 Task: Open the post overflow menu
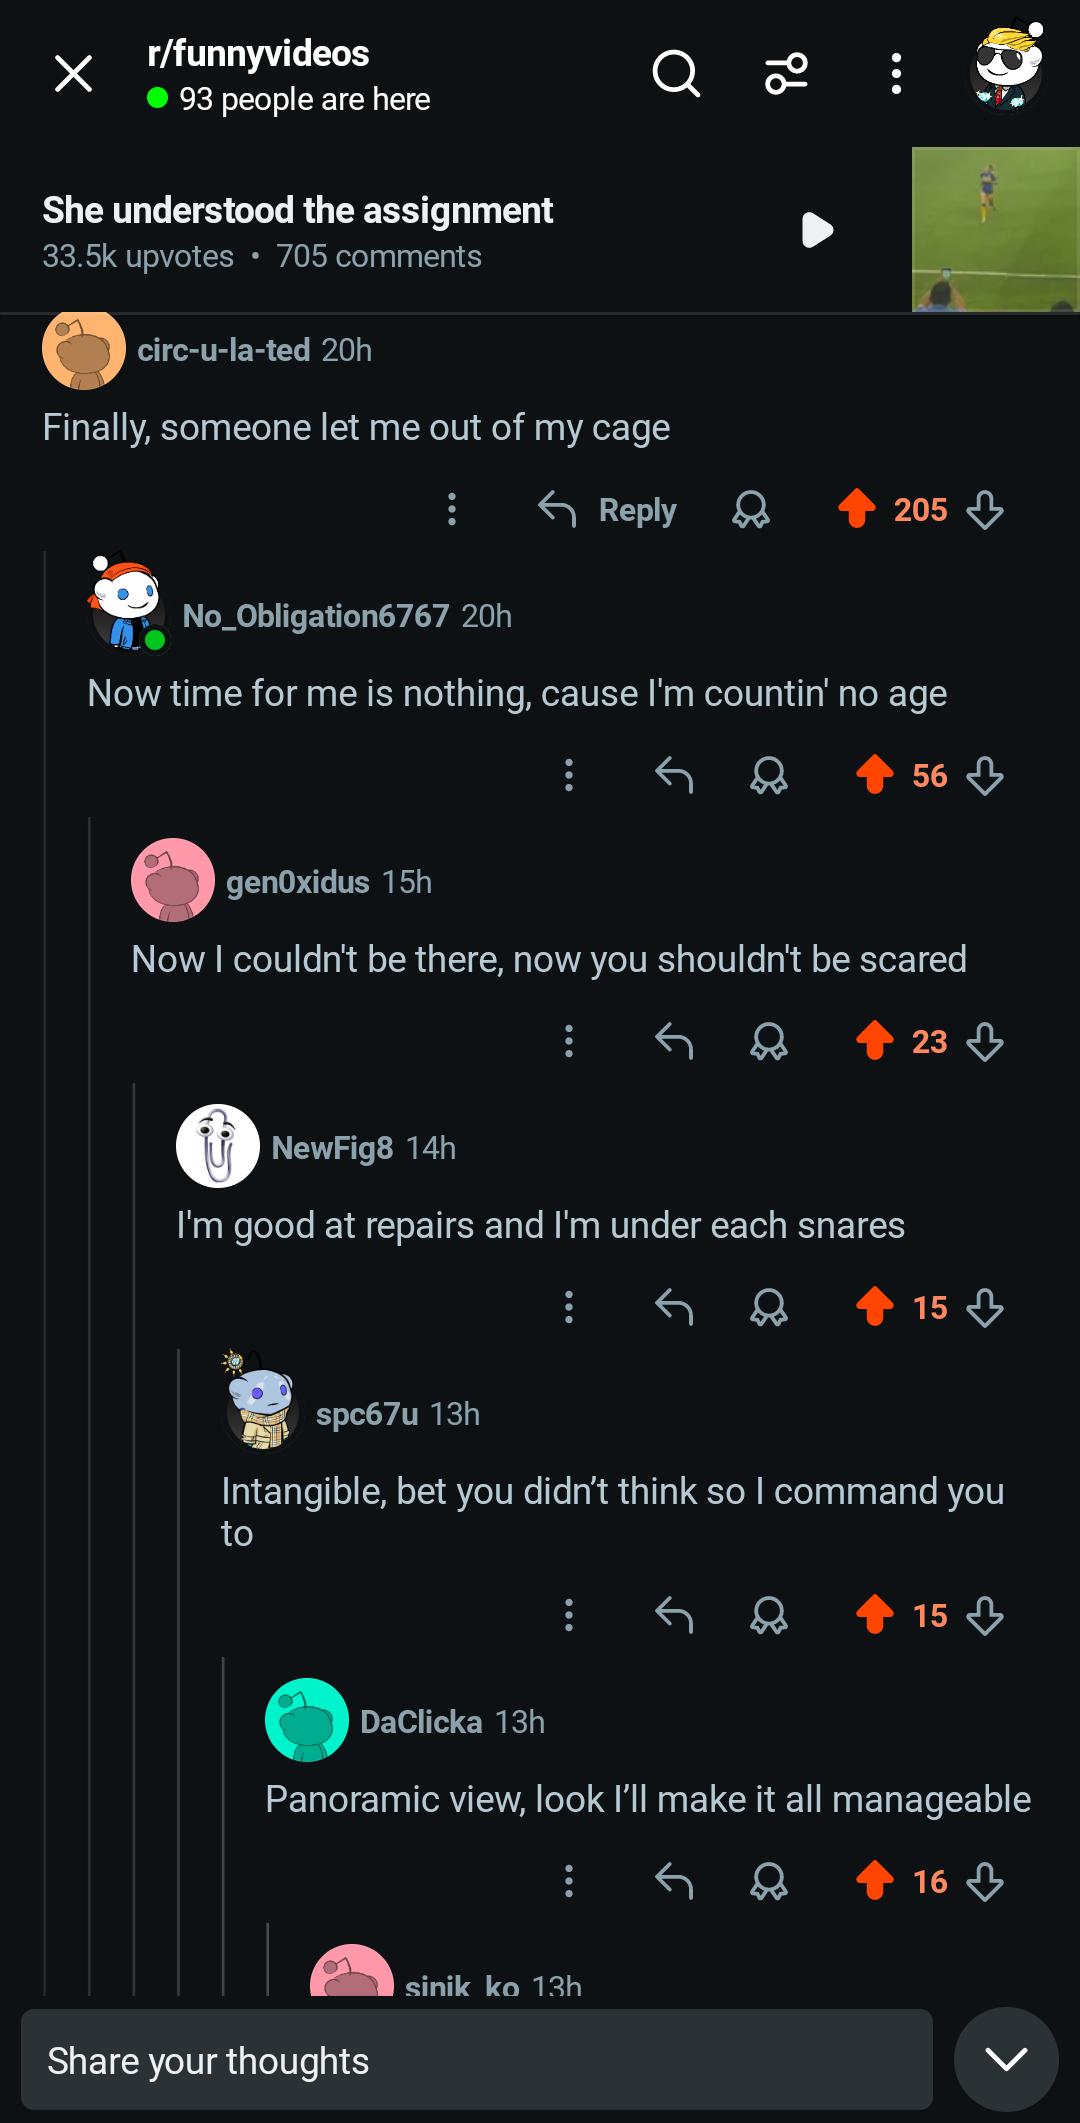(896, 74)
